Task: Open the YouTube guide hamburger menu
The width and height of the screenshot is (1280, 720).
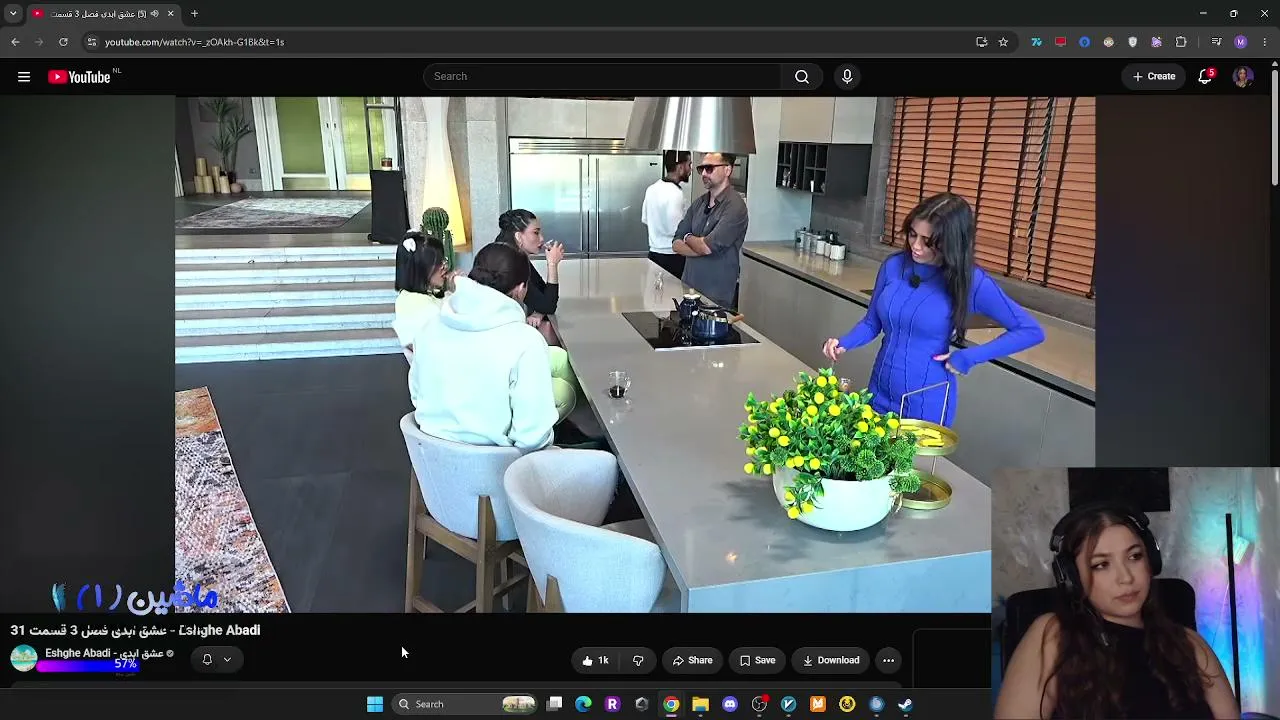Action: [x=24, y=77]
